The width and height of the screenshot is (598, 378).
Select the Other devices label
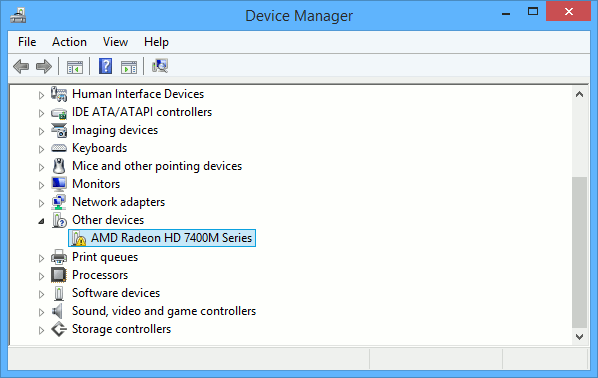108,220
